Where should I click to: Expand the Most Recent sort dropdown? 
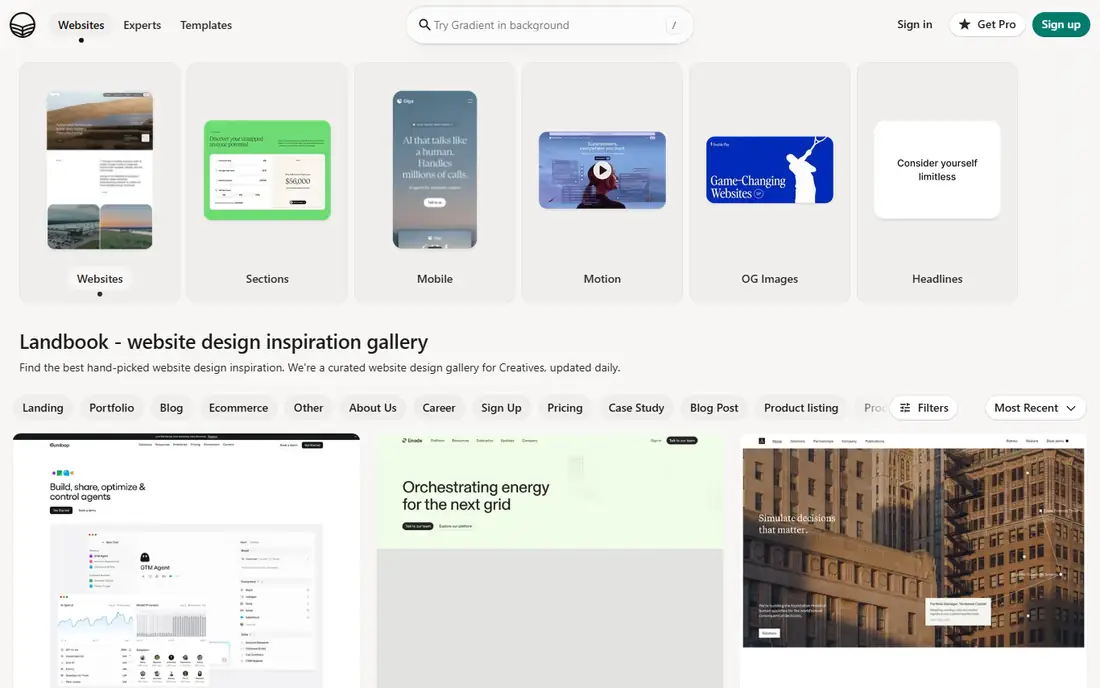(x=1035, y=407)
